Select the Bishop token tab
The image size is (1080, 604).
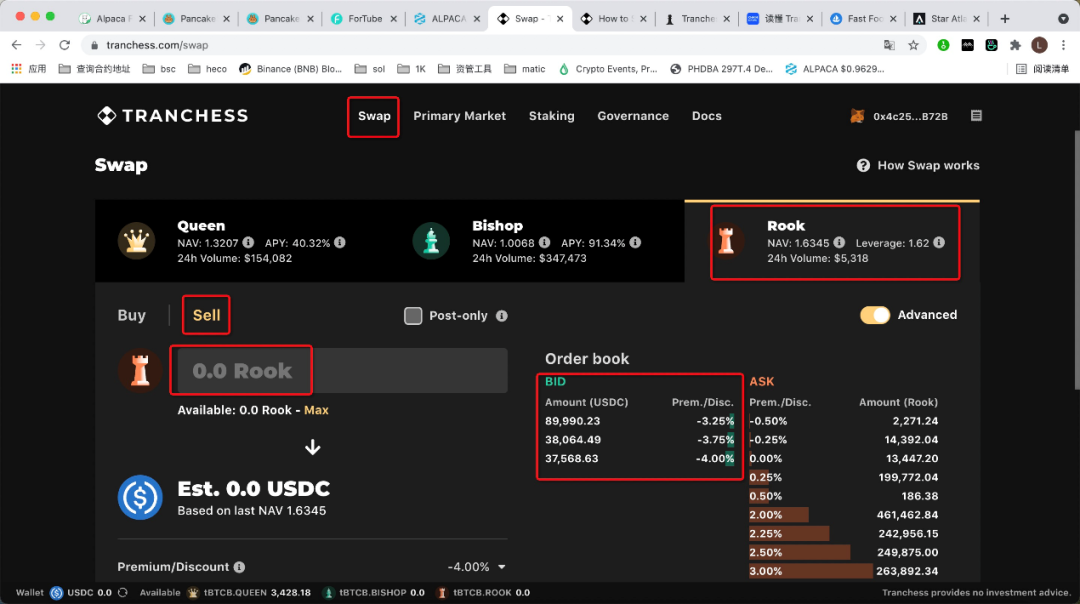(x=537, y=241)
